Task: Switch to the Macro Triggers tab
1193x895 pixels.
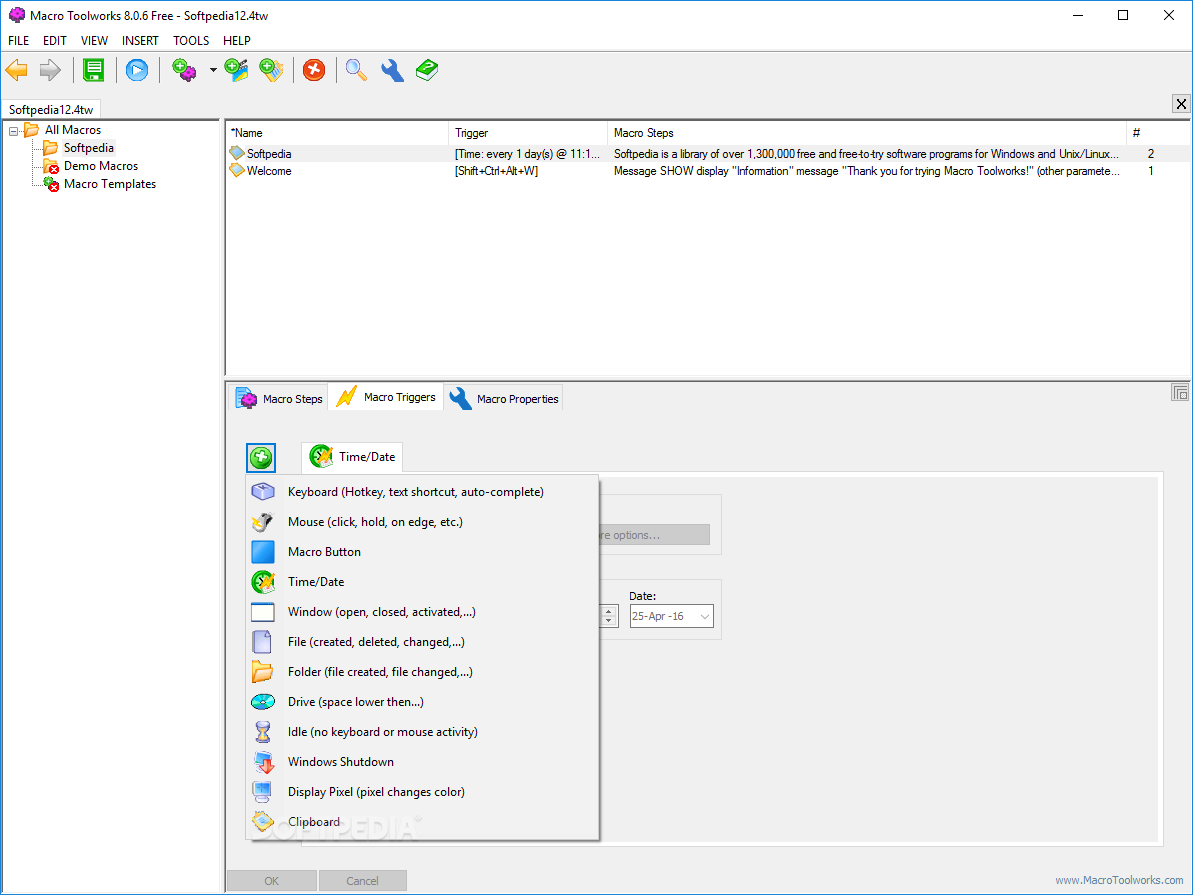Action: pos(387,397)
